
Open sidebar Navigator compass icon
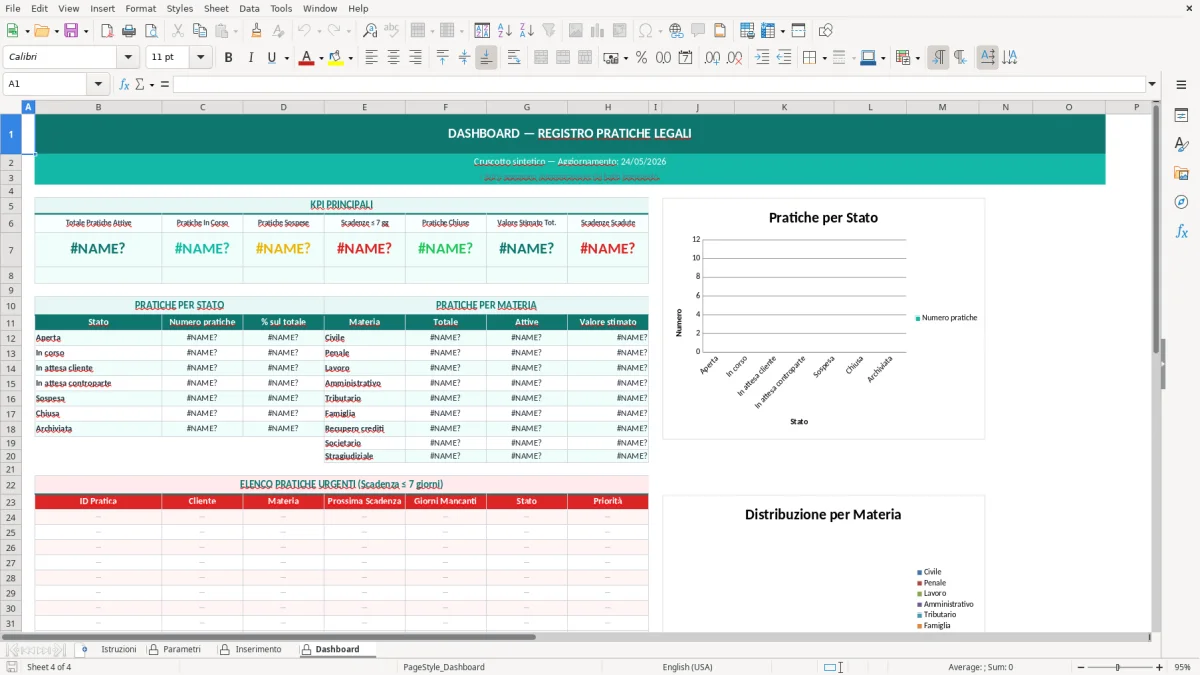(1181, 202)
